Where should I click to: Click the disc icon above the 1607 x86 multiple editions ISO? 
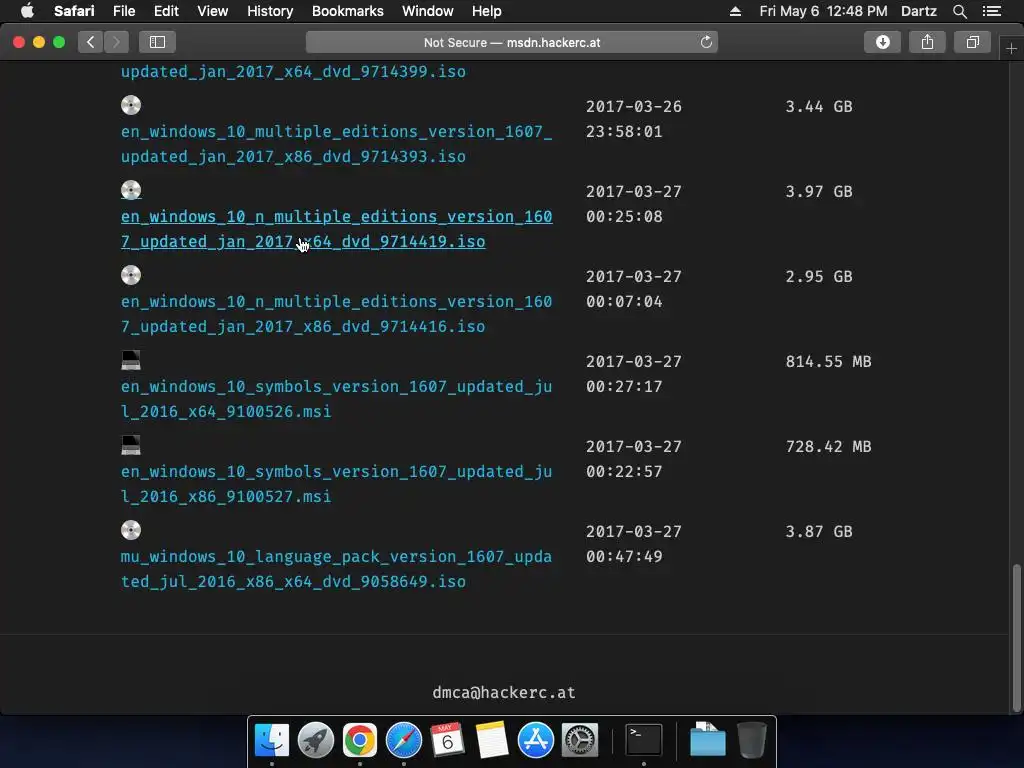[131, 105]
